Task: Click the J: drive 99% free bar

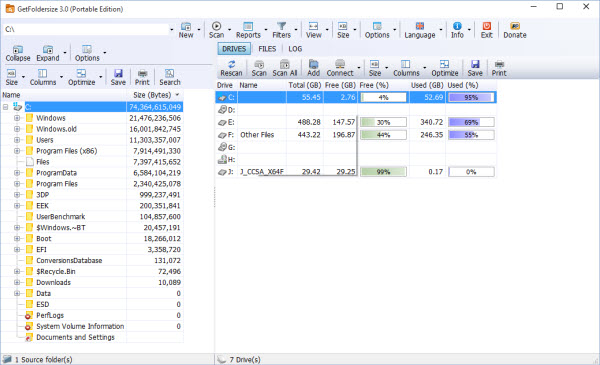Action: 383,172
